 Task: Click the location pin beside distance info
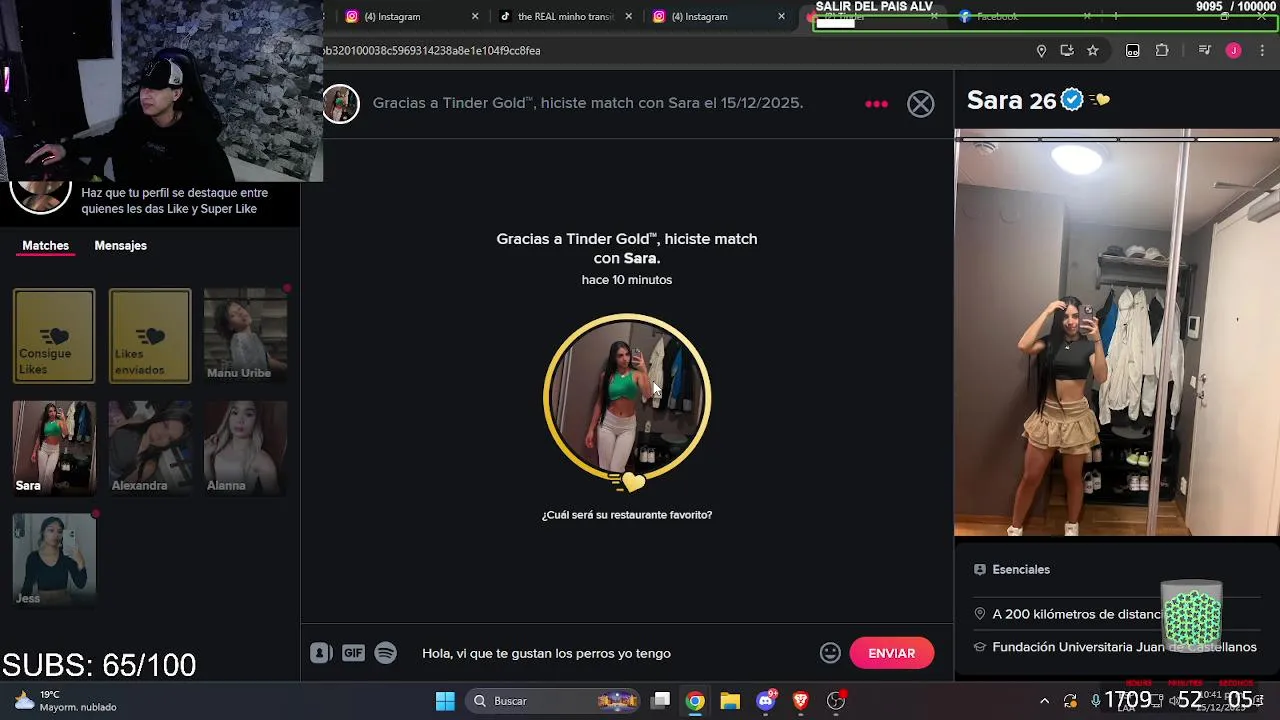980,614
